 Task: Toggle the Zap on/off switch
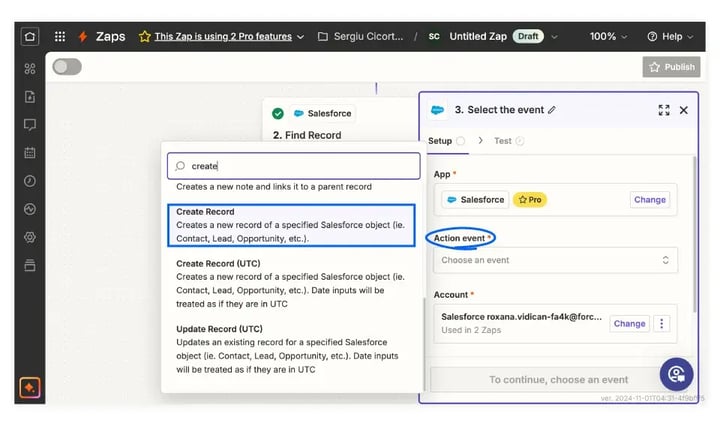click(67, 67)
